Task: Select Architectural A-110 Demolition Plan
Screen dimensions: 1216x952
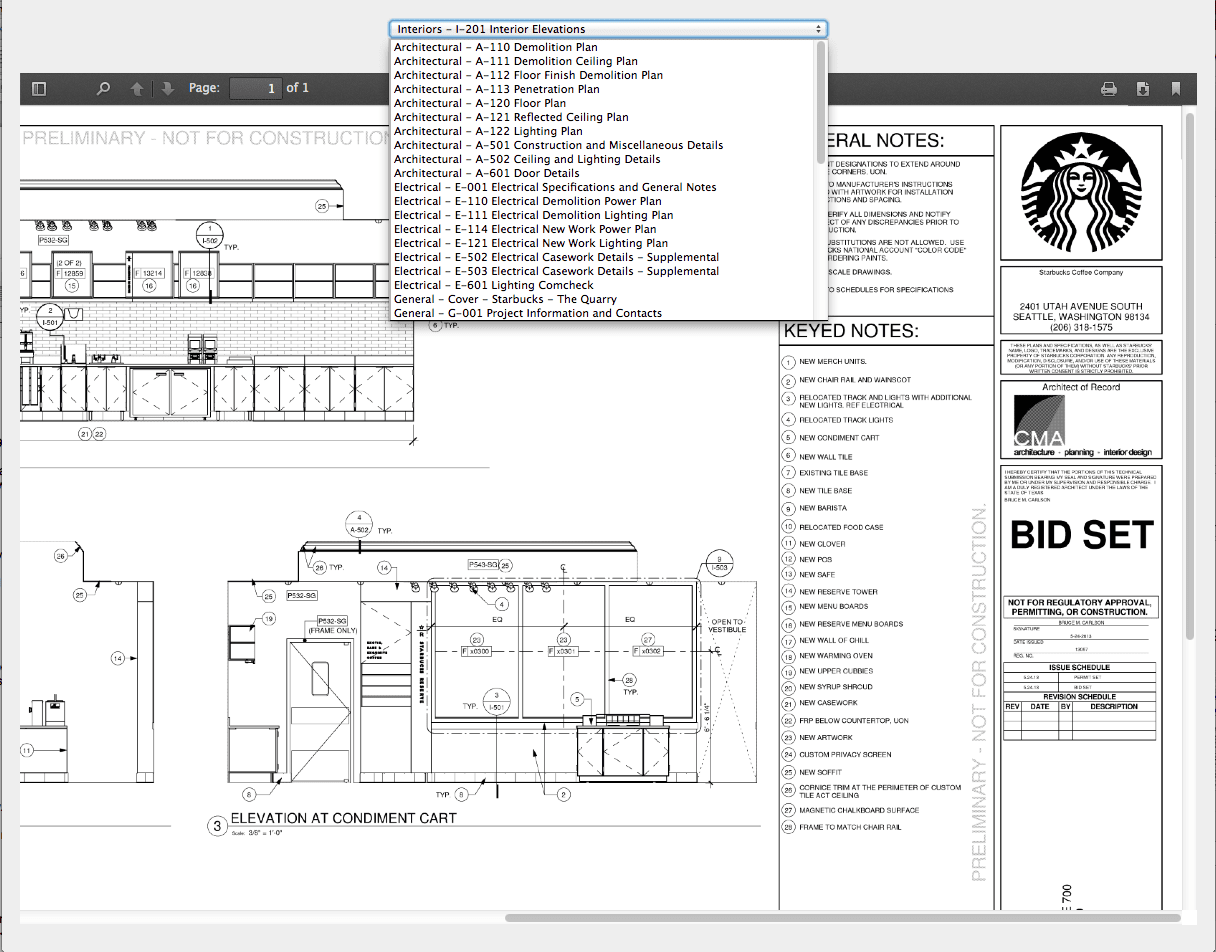Action: click(x=603, y=47)
